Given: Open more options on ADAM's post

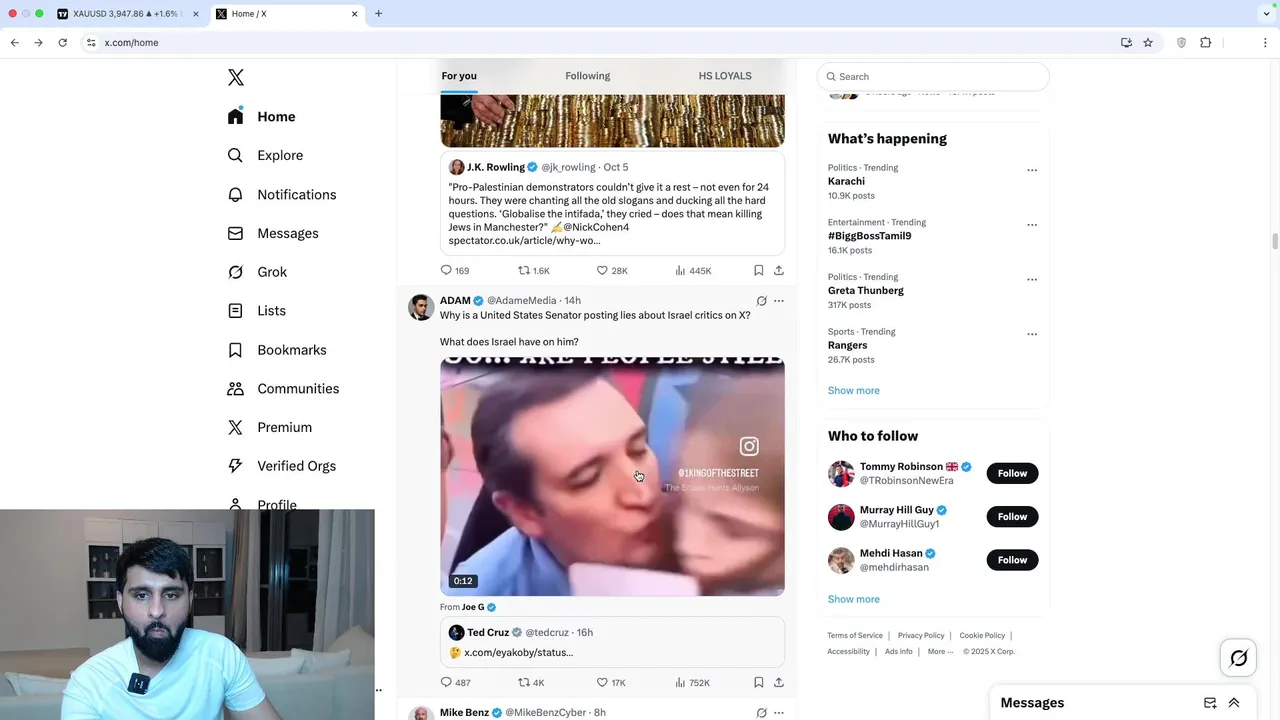Looking at the screenshot, I should pyautogui.click(x=779, y=301).
